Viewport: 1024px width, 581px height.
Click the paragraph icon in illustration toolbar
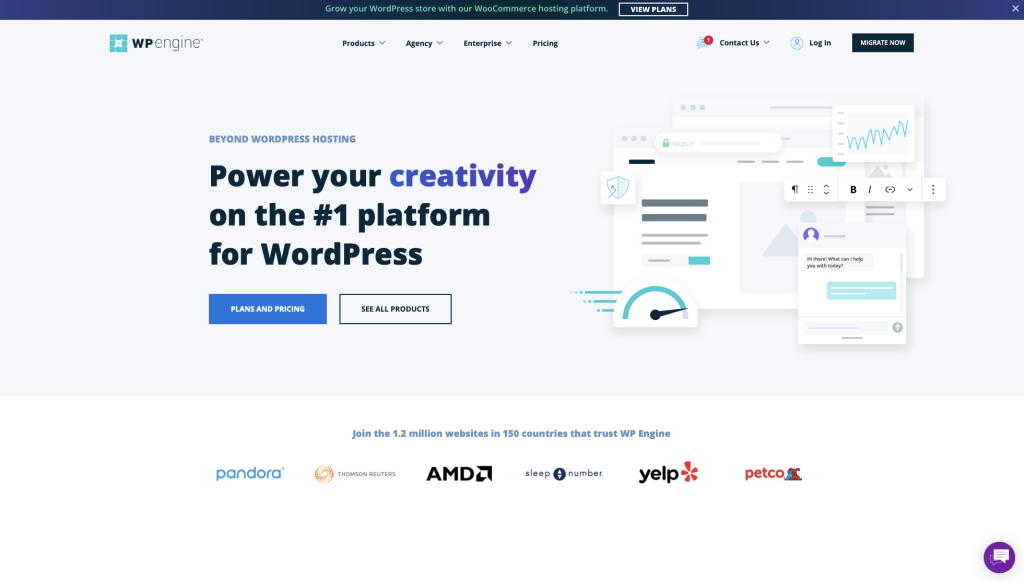[795, 189]
